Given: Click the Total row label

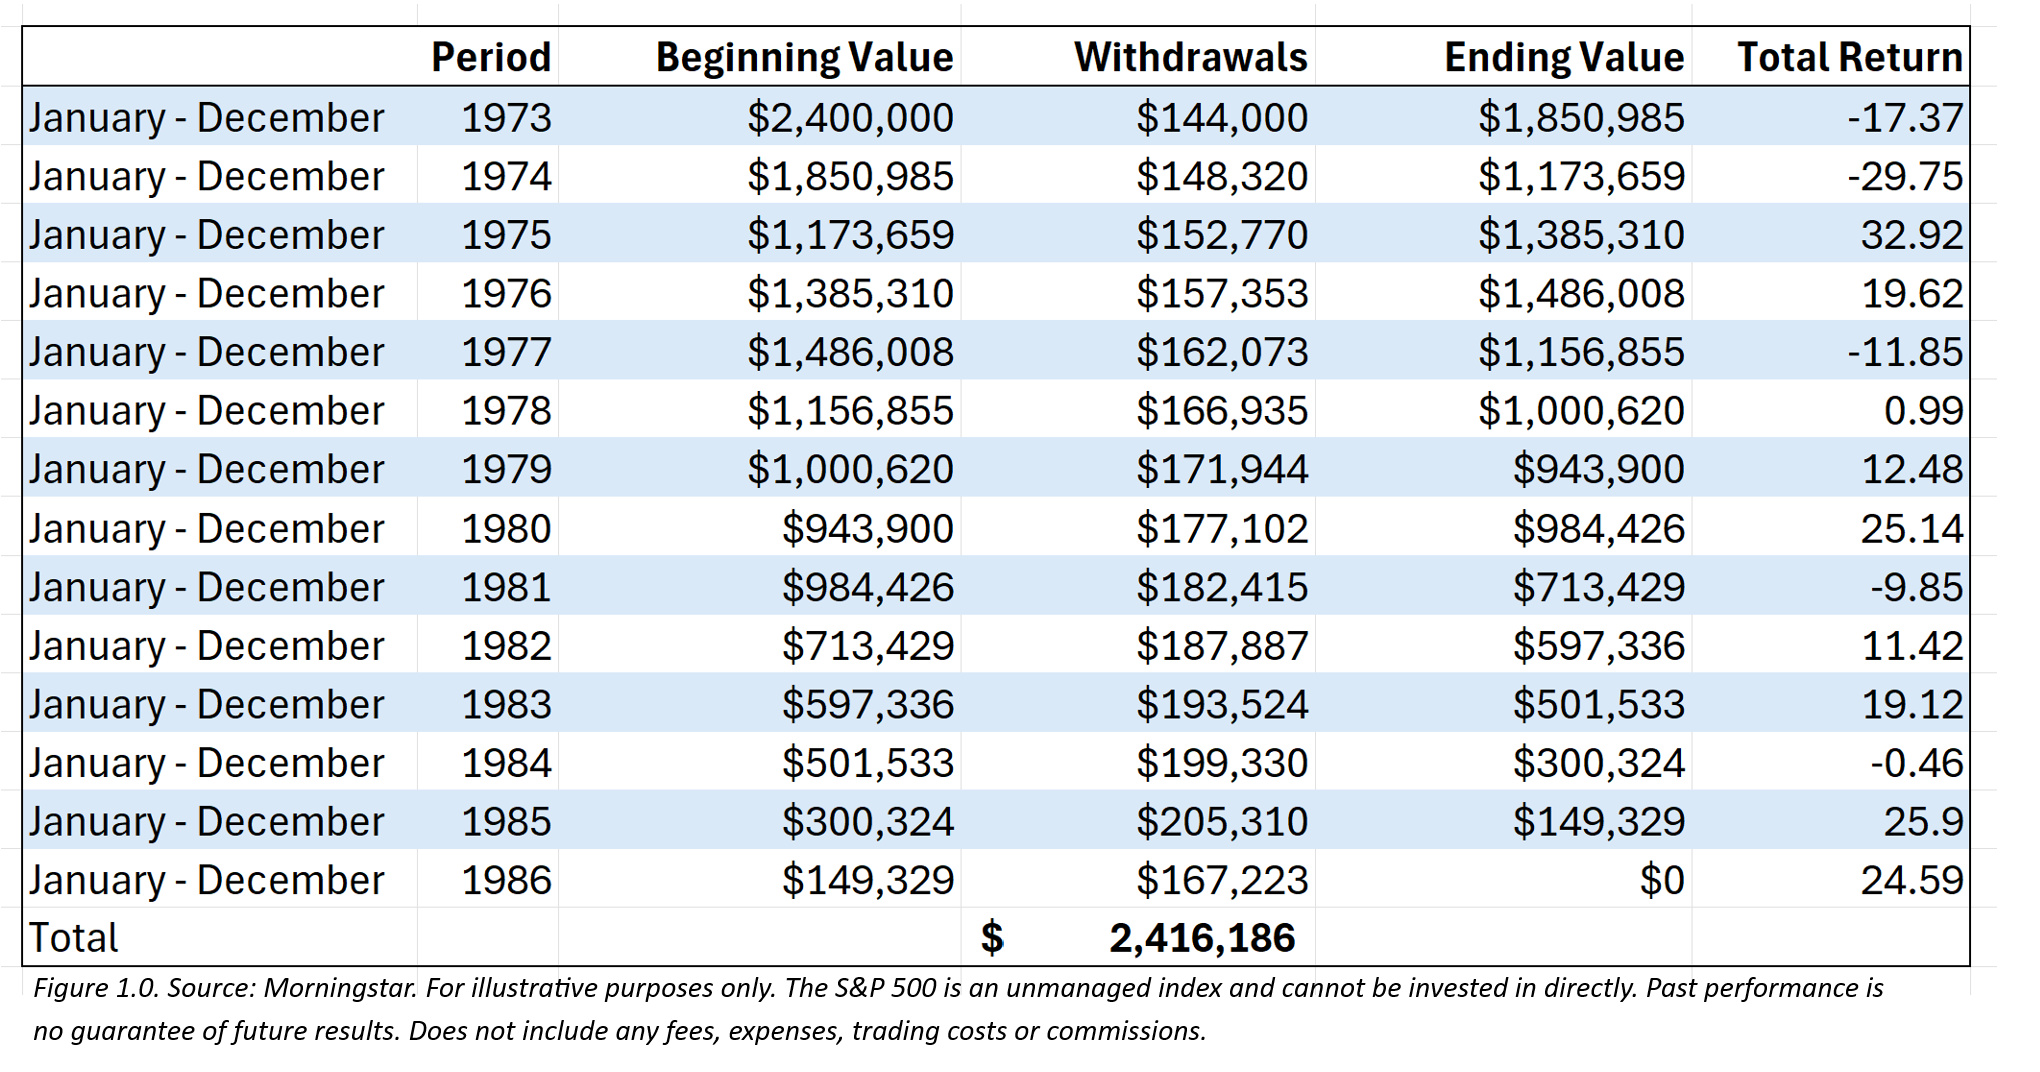Looking at the screenshot, I should pos(74,938).
